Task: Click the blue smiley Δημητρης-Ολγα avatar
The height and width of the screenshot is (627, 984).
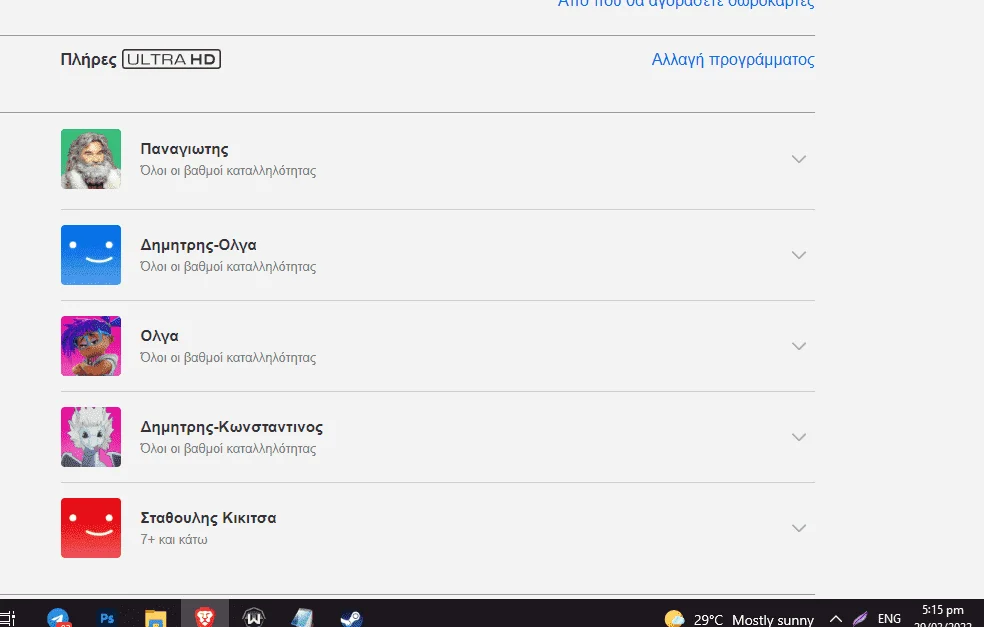Action: 91,255
